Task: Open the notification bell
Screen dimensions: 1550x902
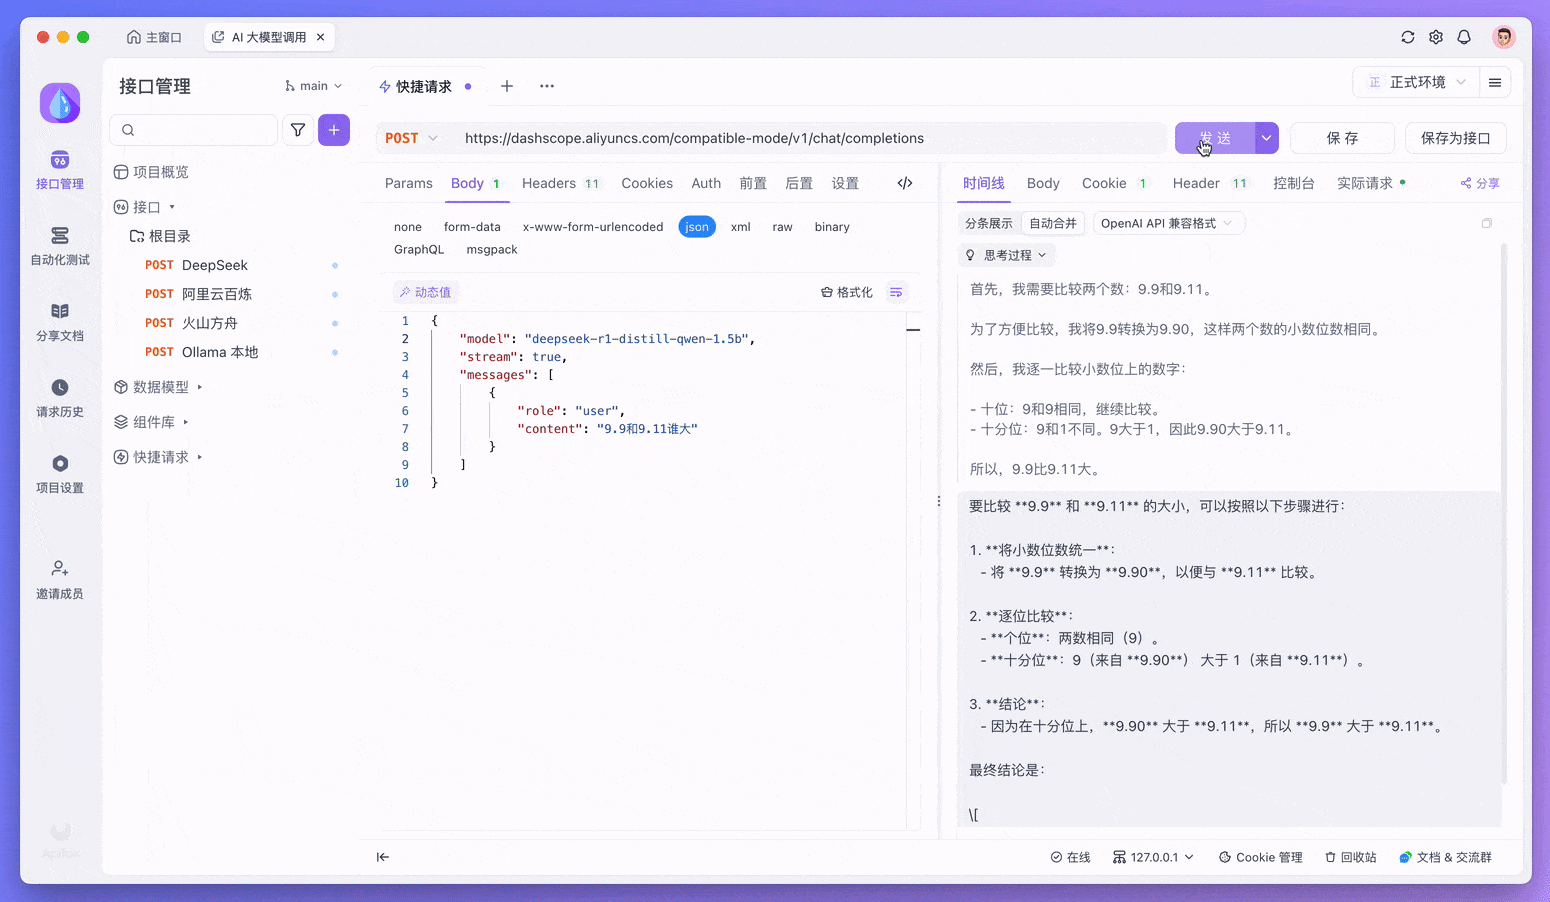Action: tap(1464, 37)
